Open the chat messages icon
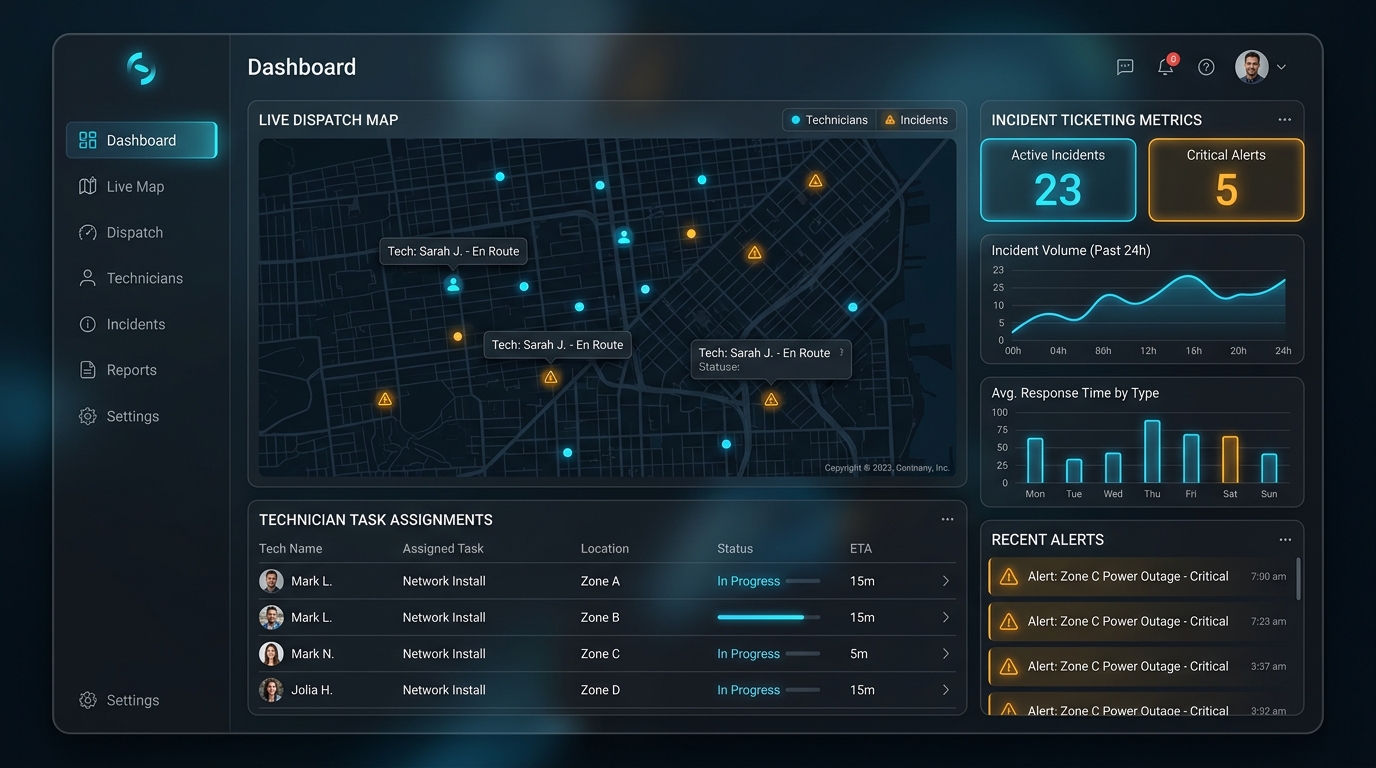 [x=1125, y=67]
